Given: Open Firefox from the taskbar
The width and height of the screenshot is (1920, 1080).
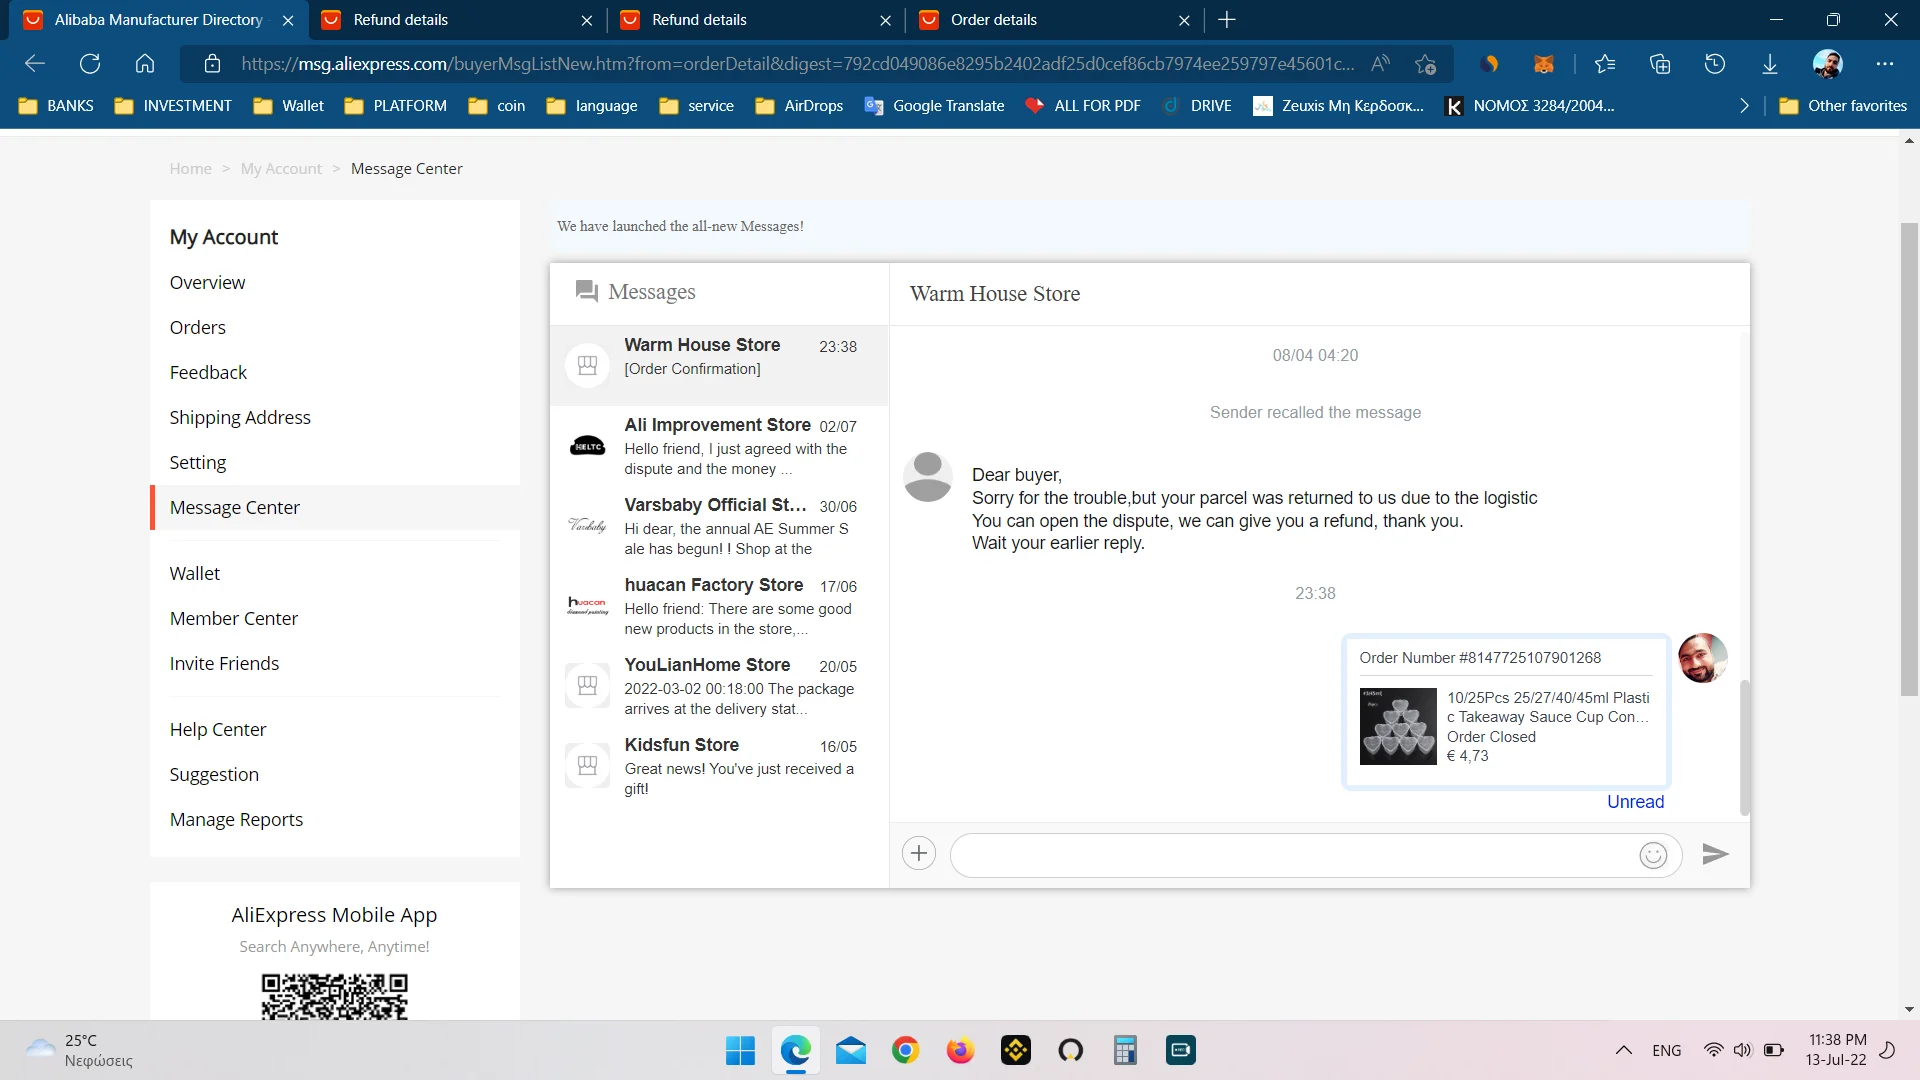Looking at the screenshot, I should (x=960, y=1050).
